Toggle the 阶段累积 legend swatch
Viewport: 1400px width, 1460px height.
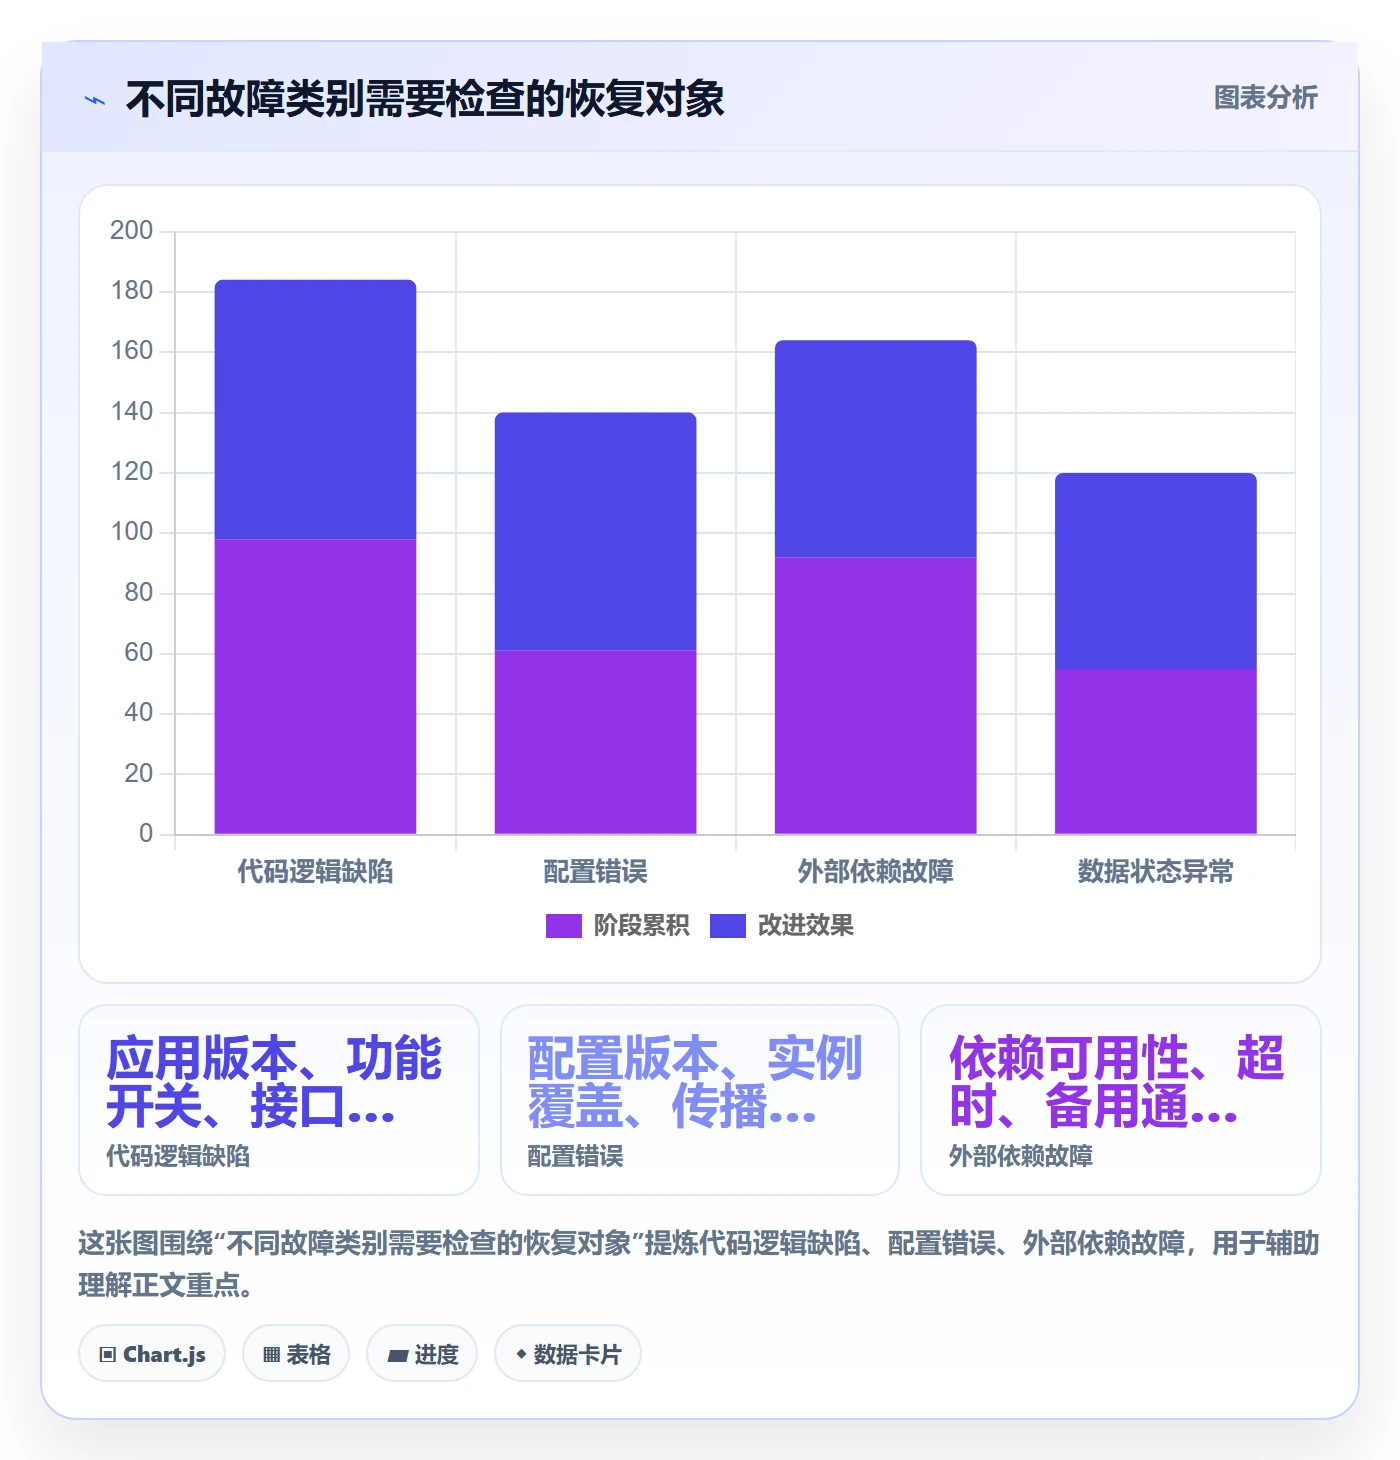(x=563, y=926)
